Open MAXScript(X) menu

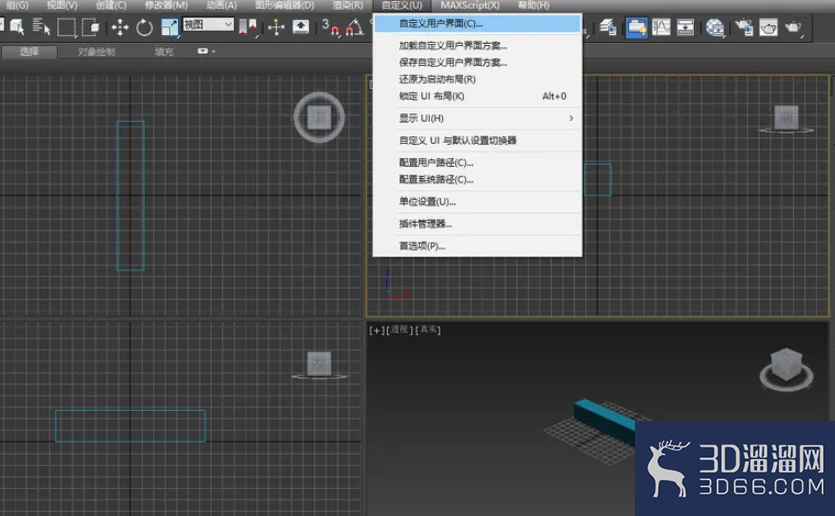(x=470, y=5)
